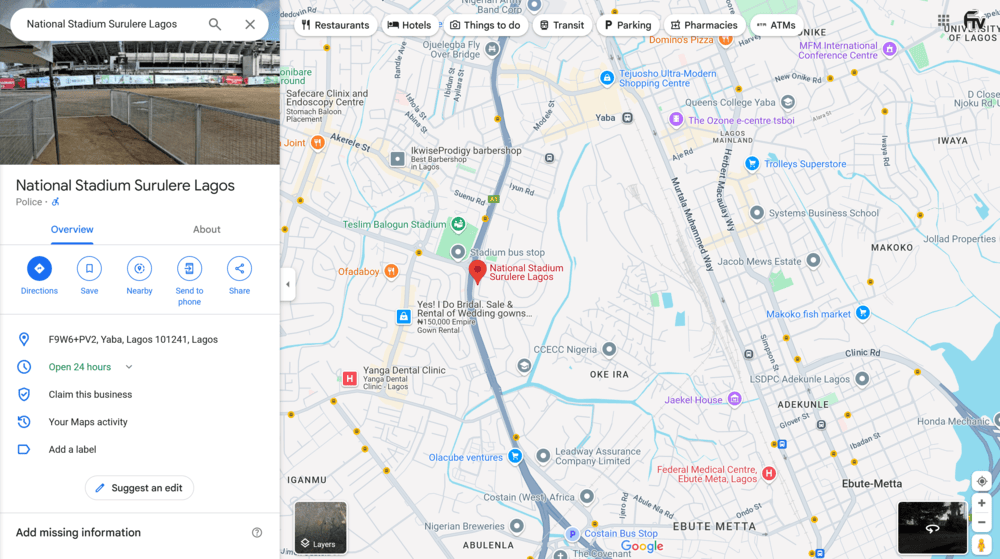Click the Tejuosho Ultra-Modern Shopping Centre marker
The image size is (1000, 559).
coord(607,78)
